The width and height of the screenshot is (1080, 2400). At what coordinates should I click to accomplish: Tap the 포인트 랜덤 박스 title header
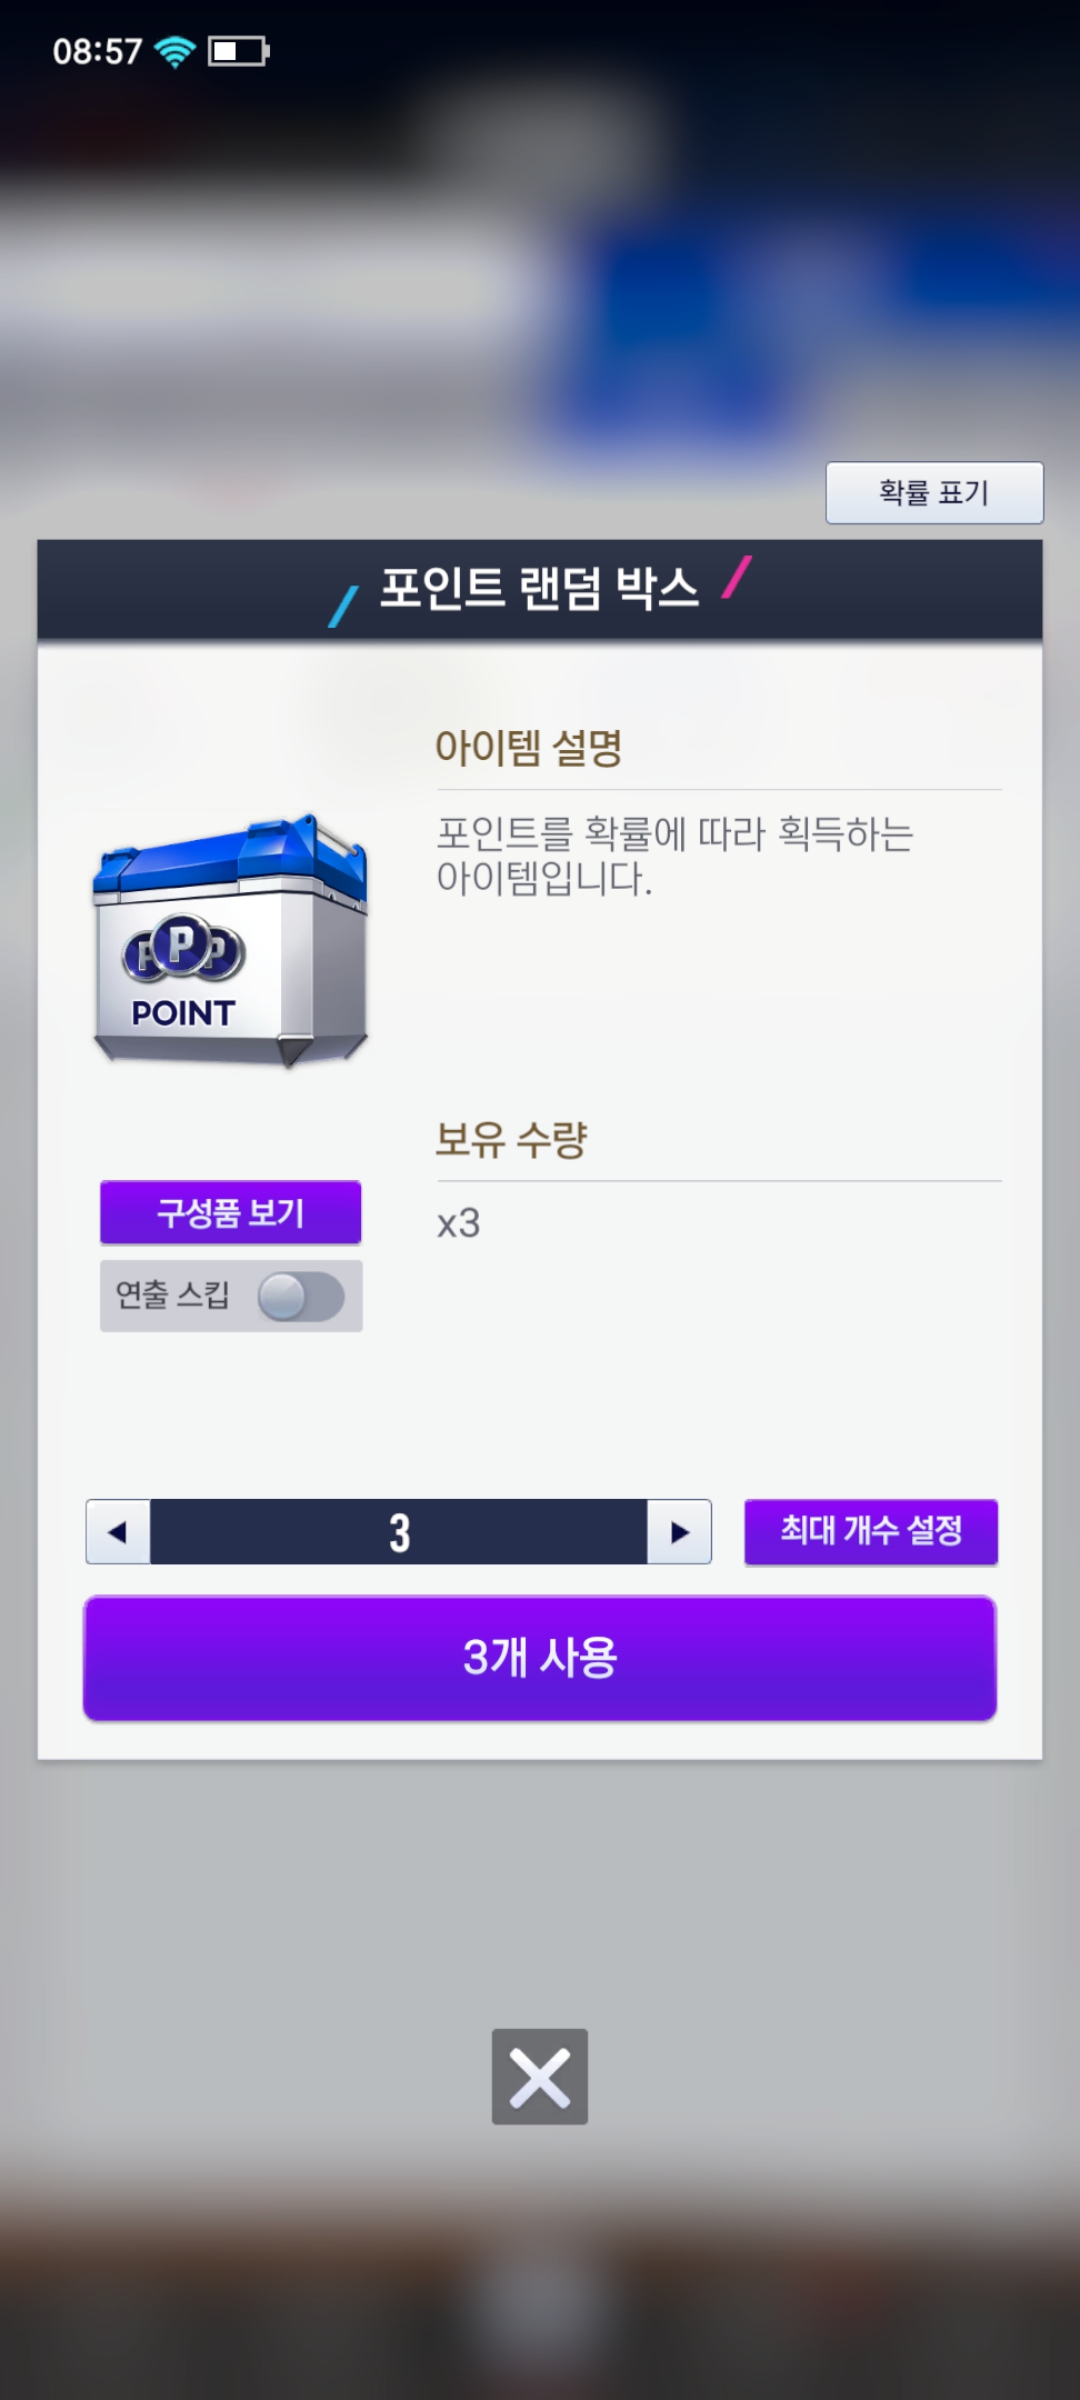(539, 588)
